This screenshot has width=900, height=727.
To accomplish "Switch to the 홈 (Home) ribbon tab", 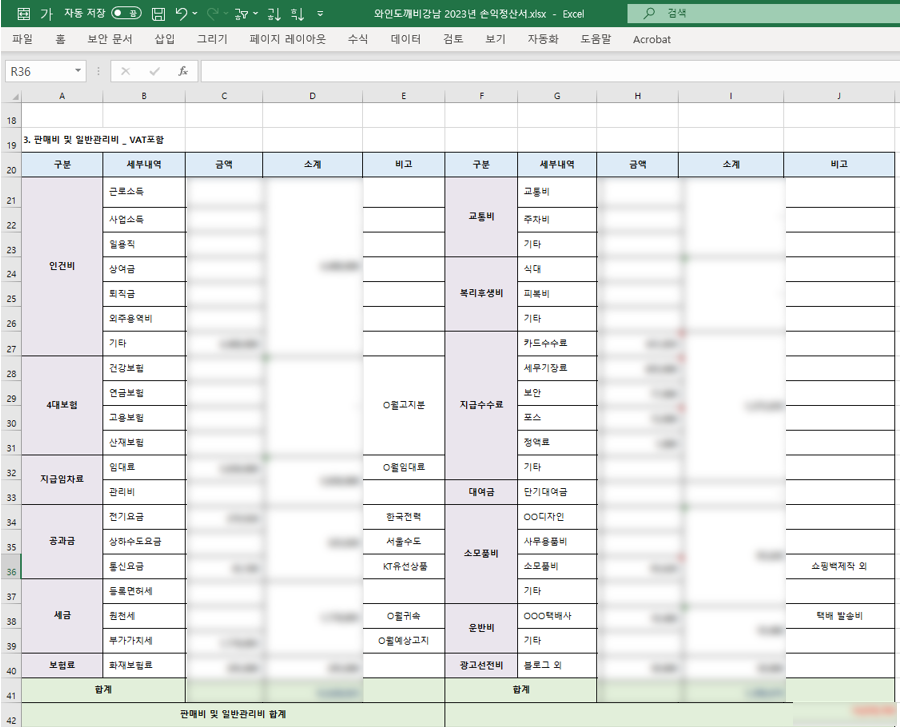I will [x=60, y=39].
